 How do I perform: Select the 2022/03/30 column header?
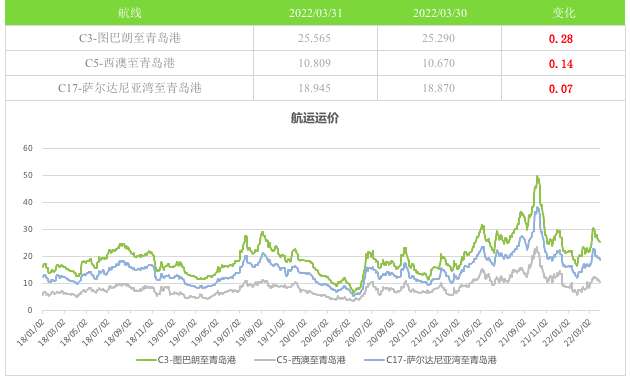click(440, 13)
